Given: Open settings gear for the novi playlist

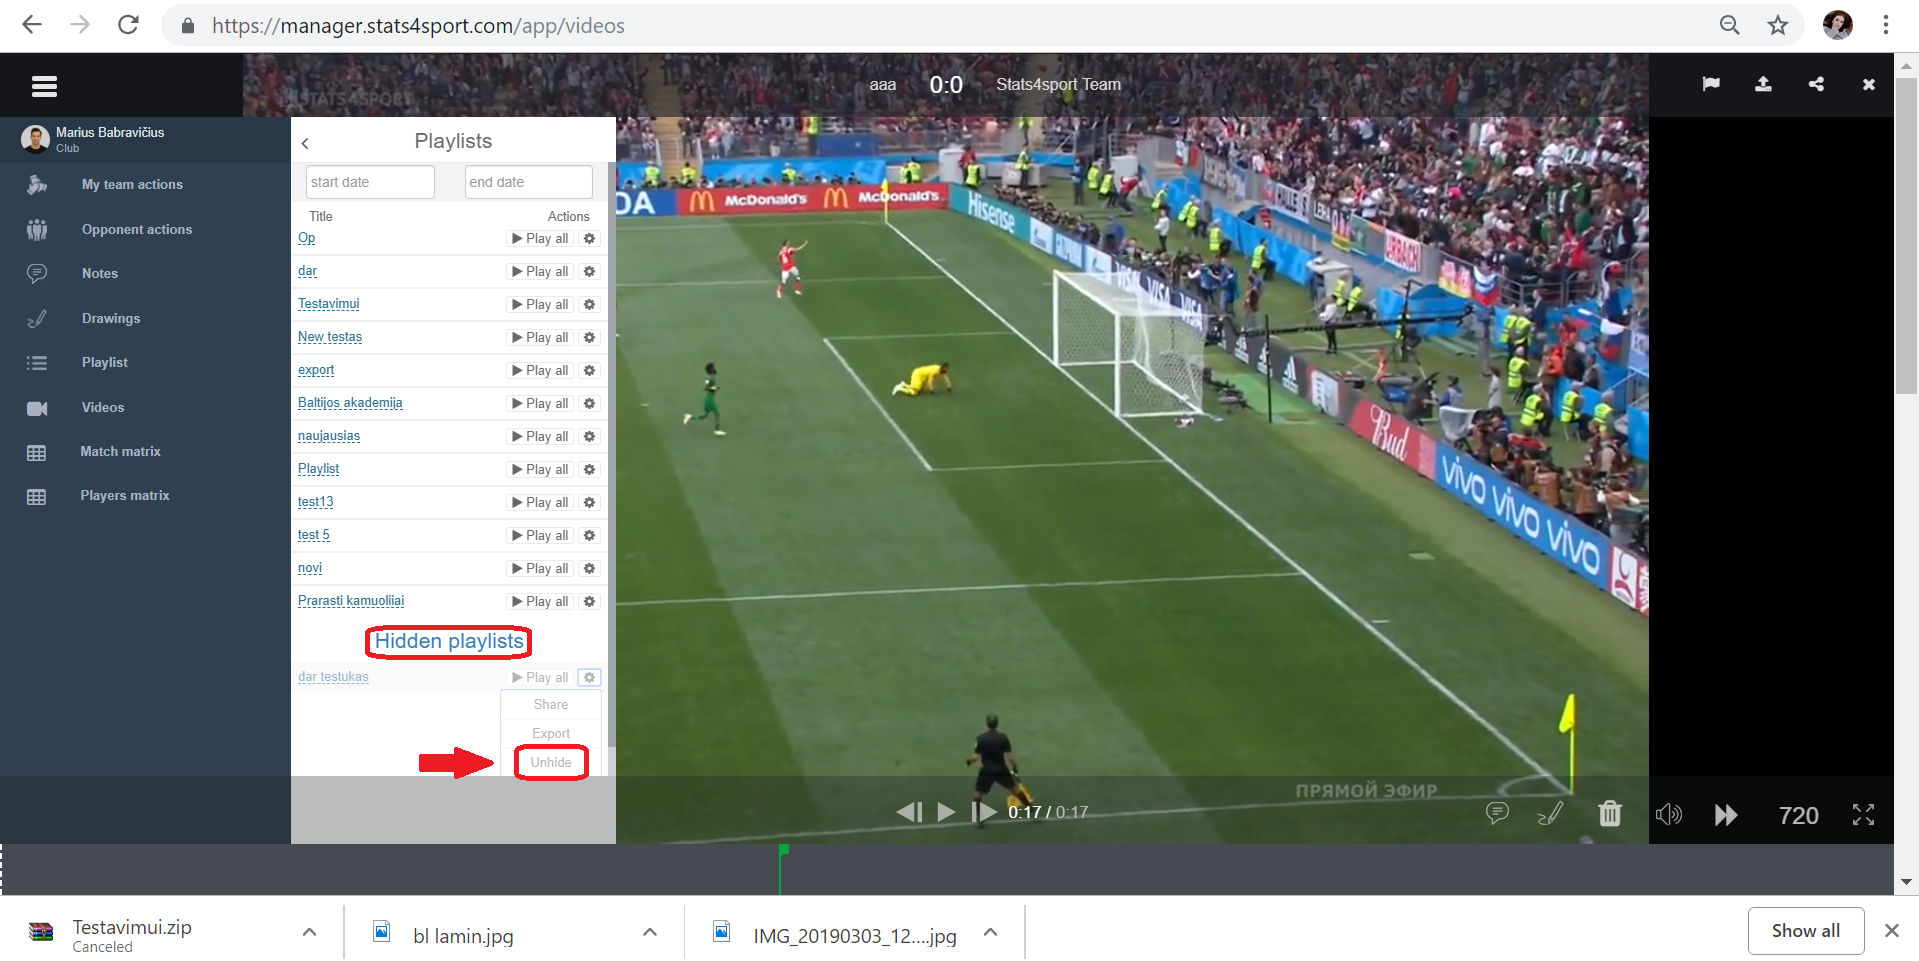Looking at the screenshot, I should click(x=589, y=568).
